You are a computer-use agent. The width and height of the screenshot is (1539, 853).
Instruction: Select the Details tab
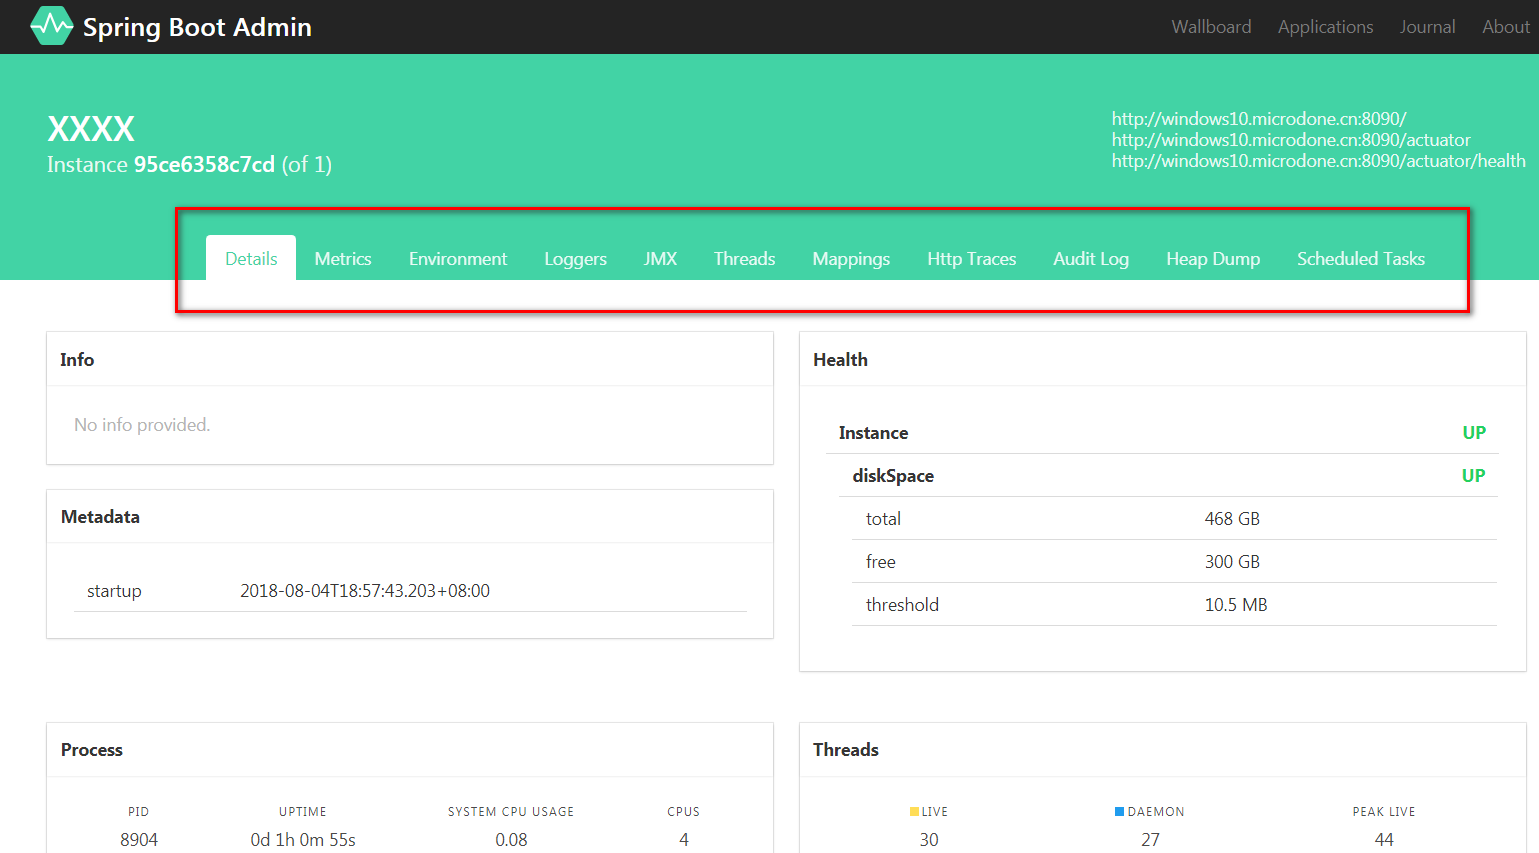pos(251,258)
